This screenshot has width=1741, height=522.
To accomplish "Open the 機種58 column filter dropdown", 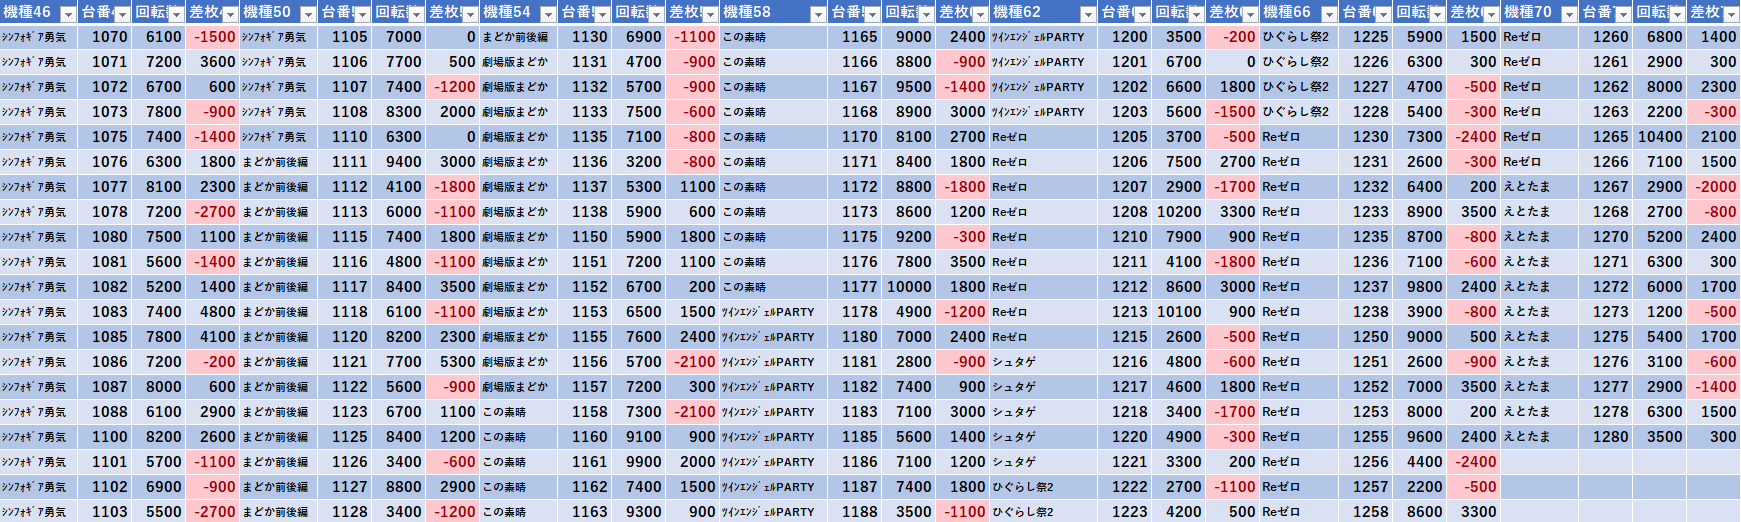I will [818, 14].
